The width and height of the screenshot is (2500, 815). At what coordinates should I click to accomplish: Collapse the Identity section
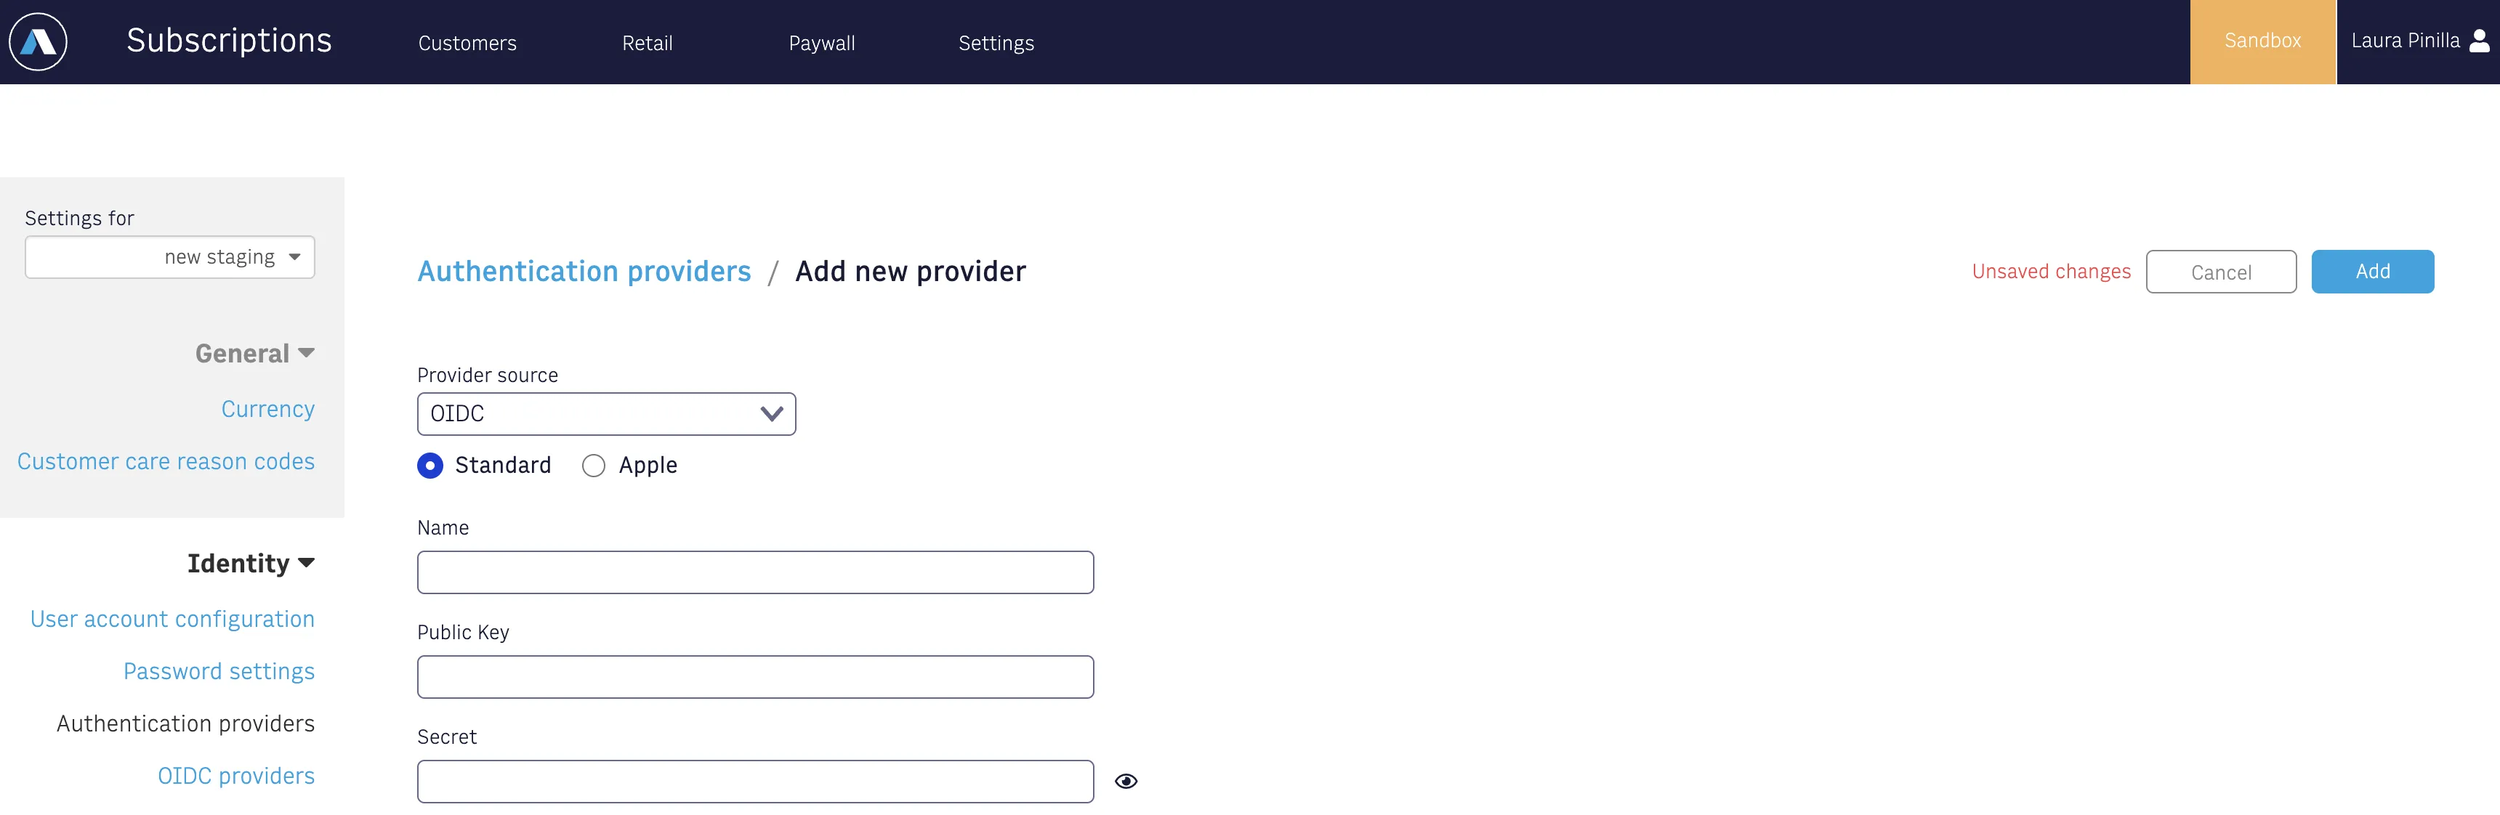pos(251,564)
